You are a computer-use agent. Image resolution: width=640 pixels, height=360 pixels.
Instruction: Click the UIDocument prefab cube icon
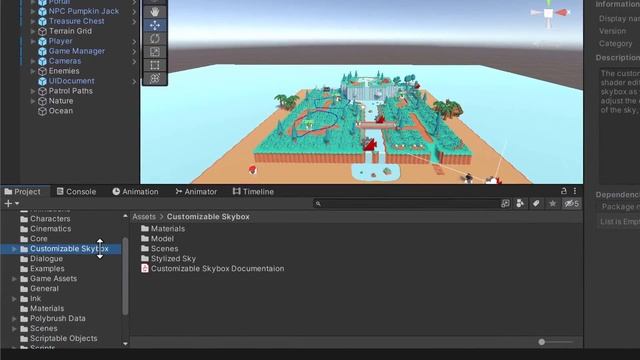click(x=42, y=81)
